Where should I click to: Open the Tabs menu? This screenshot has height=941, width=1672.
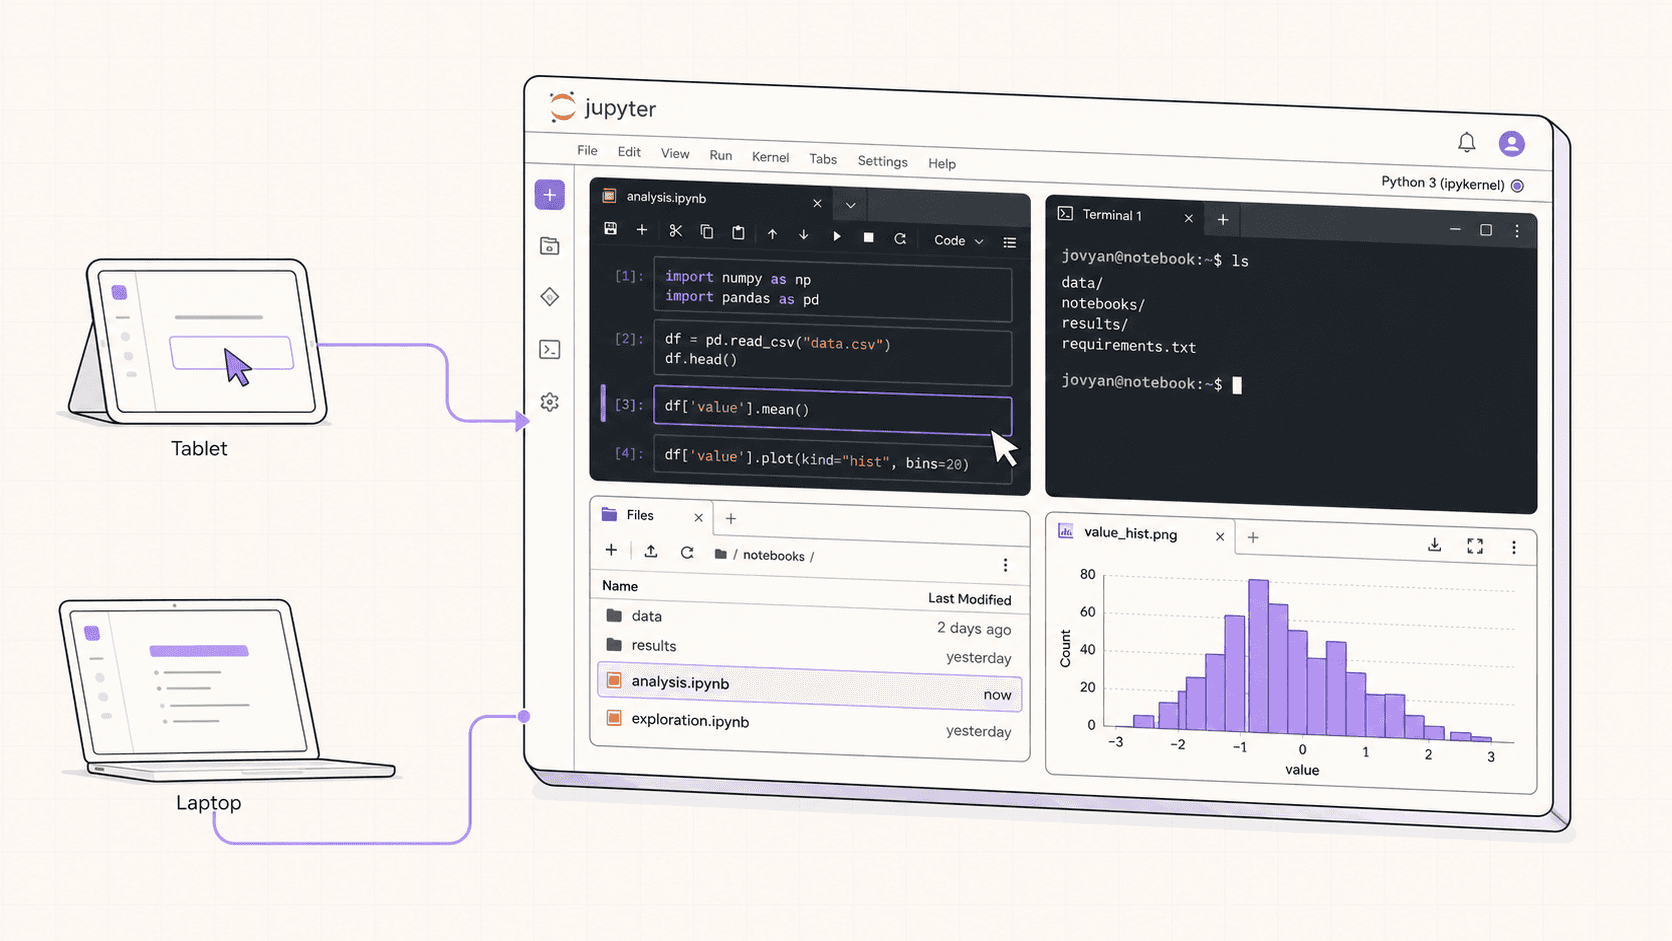[x=823, y=159]
